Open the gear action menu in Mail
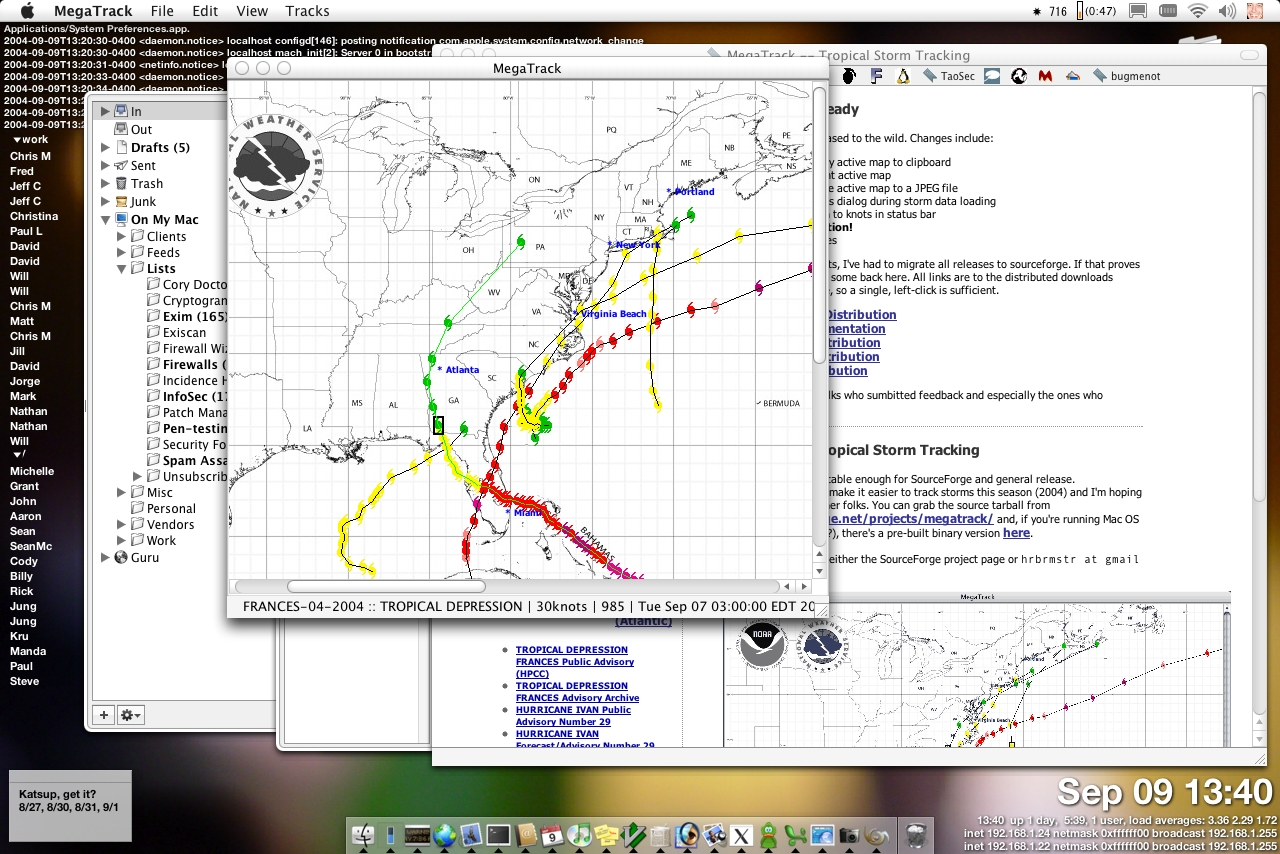This screenshot has height=854, width=1280. point(131,715)
